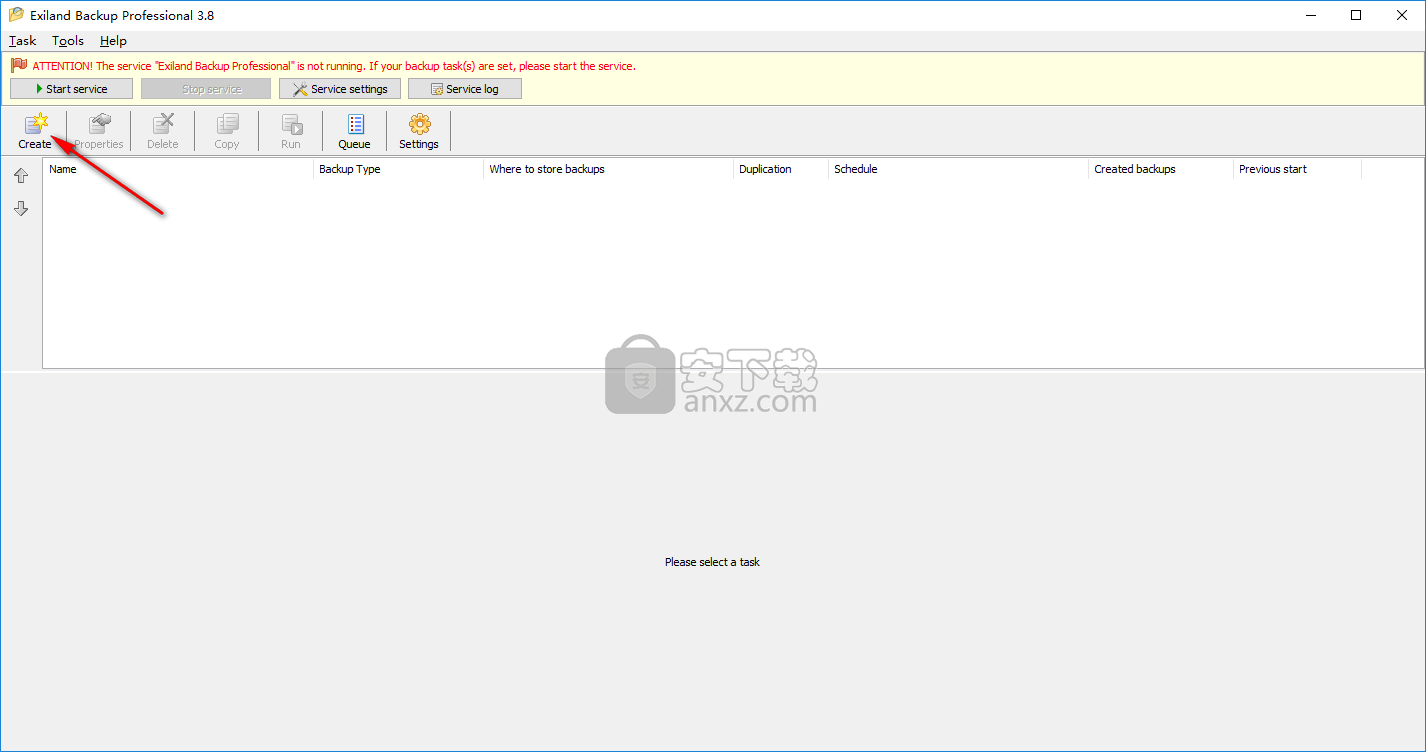The image size is (1426, 752).
Task: Click the Schedule column header
Action: (958, 169)
